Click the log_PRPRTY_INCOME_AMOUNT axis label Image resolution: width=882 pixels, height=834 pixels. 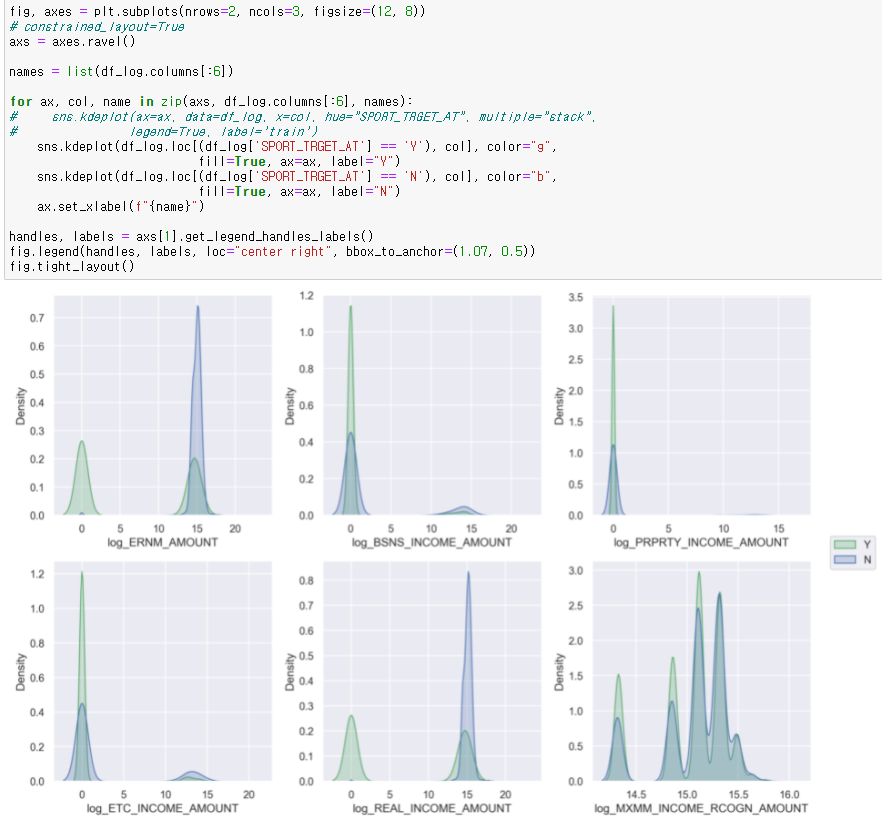coord(701,543)
